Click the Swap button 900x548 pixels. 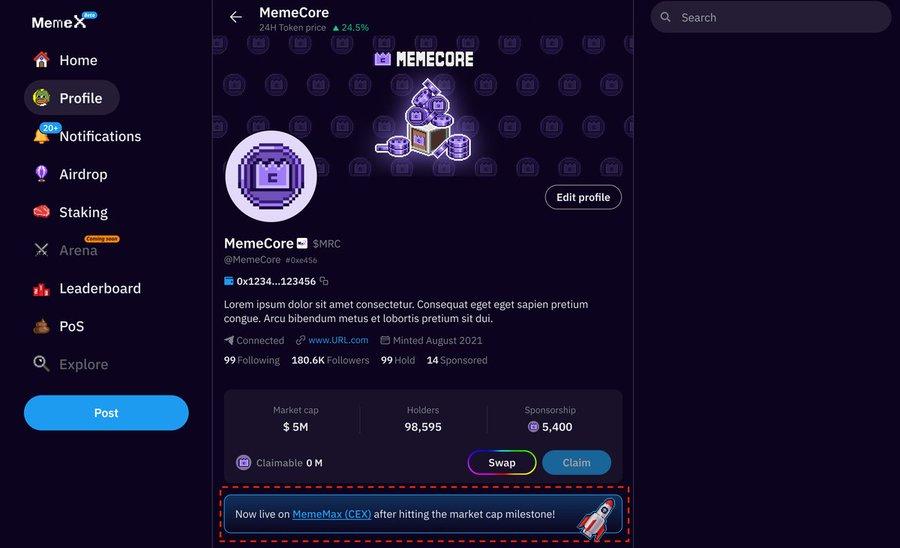click(502, 463)
